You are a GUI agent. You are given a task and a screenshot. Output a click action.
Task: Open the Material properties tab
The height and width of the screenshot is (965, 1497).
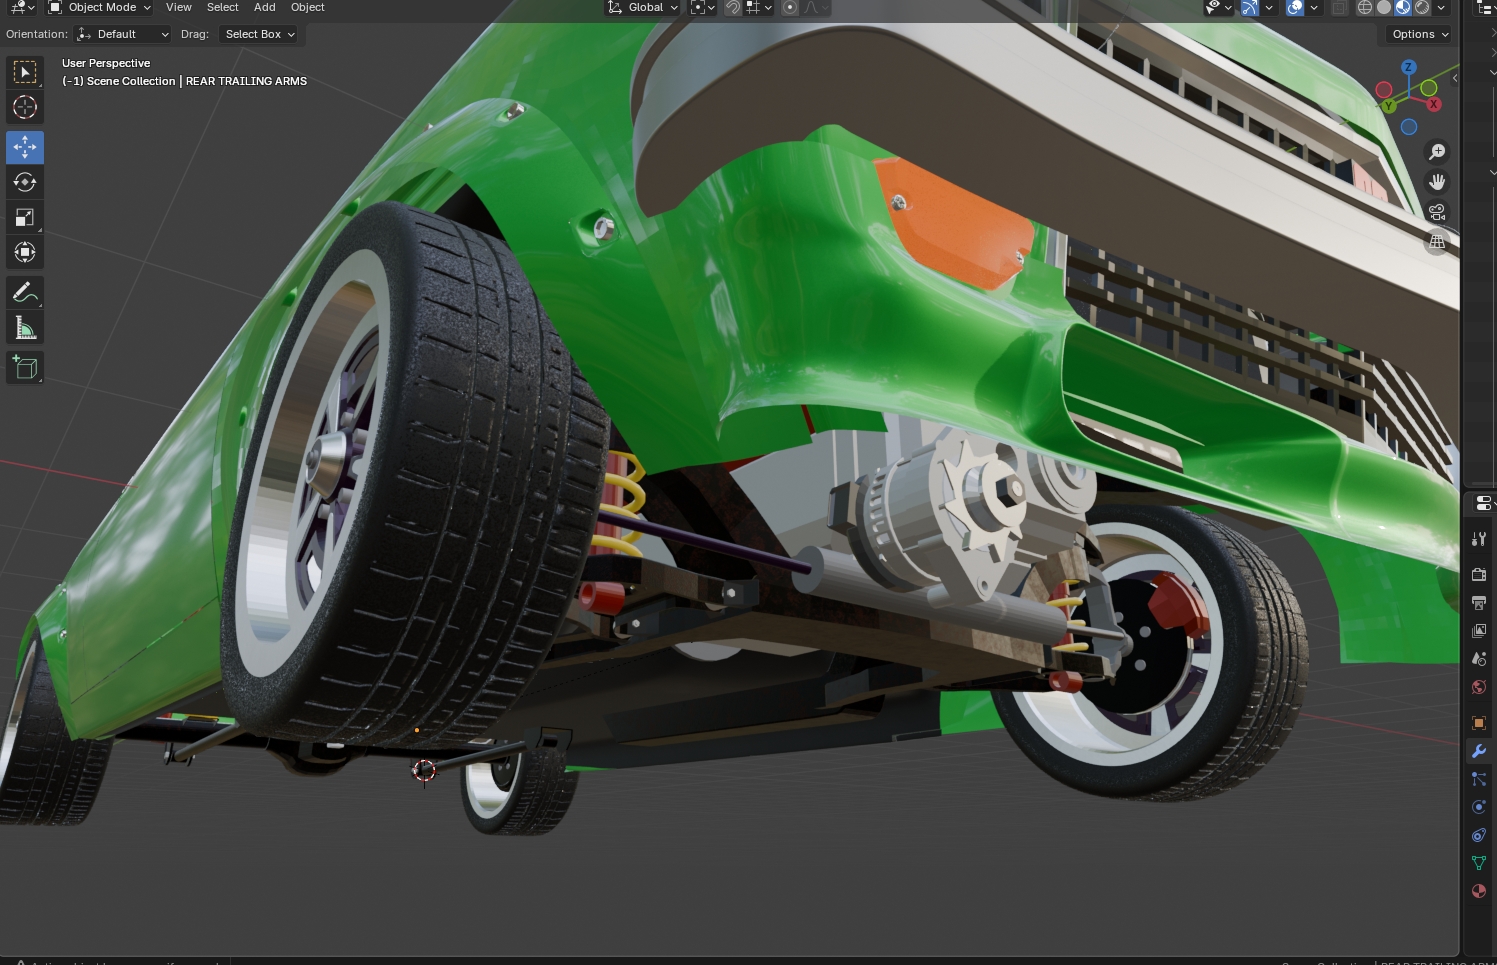click(x=1479, y=891)
